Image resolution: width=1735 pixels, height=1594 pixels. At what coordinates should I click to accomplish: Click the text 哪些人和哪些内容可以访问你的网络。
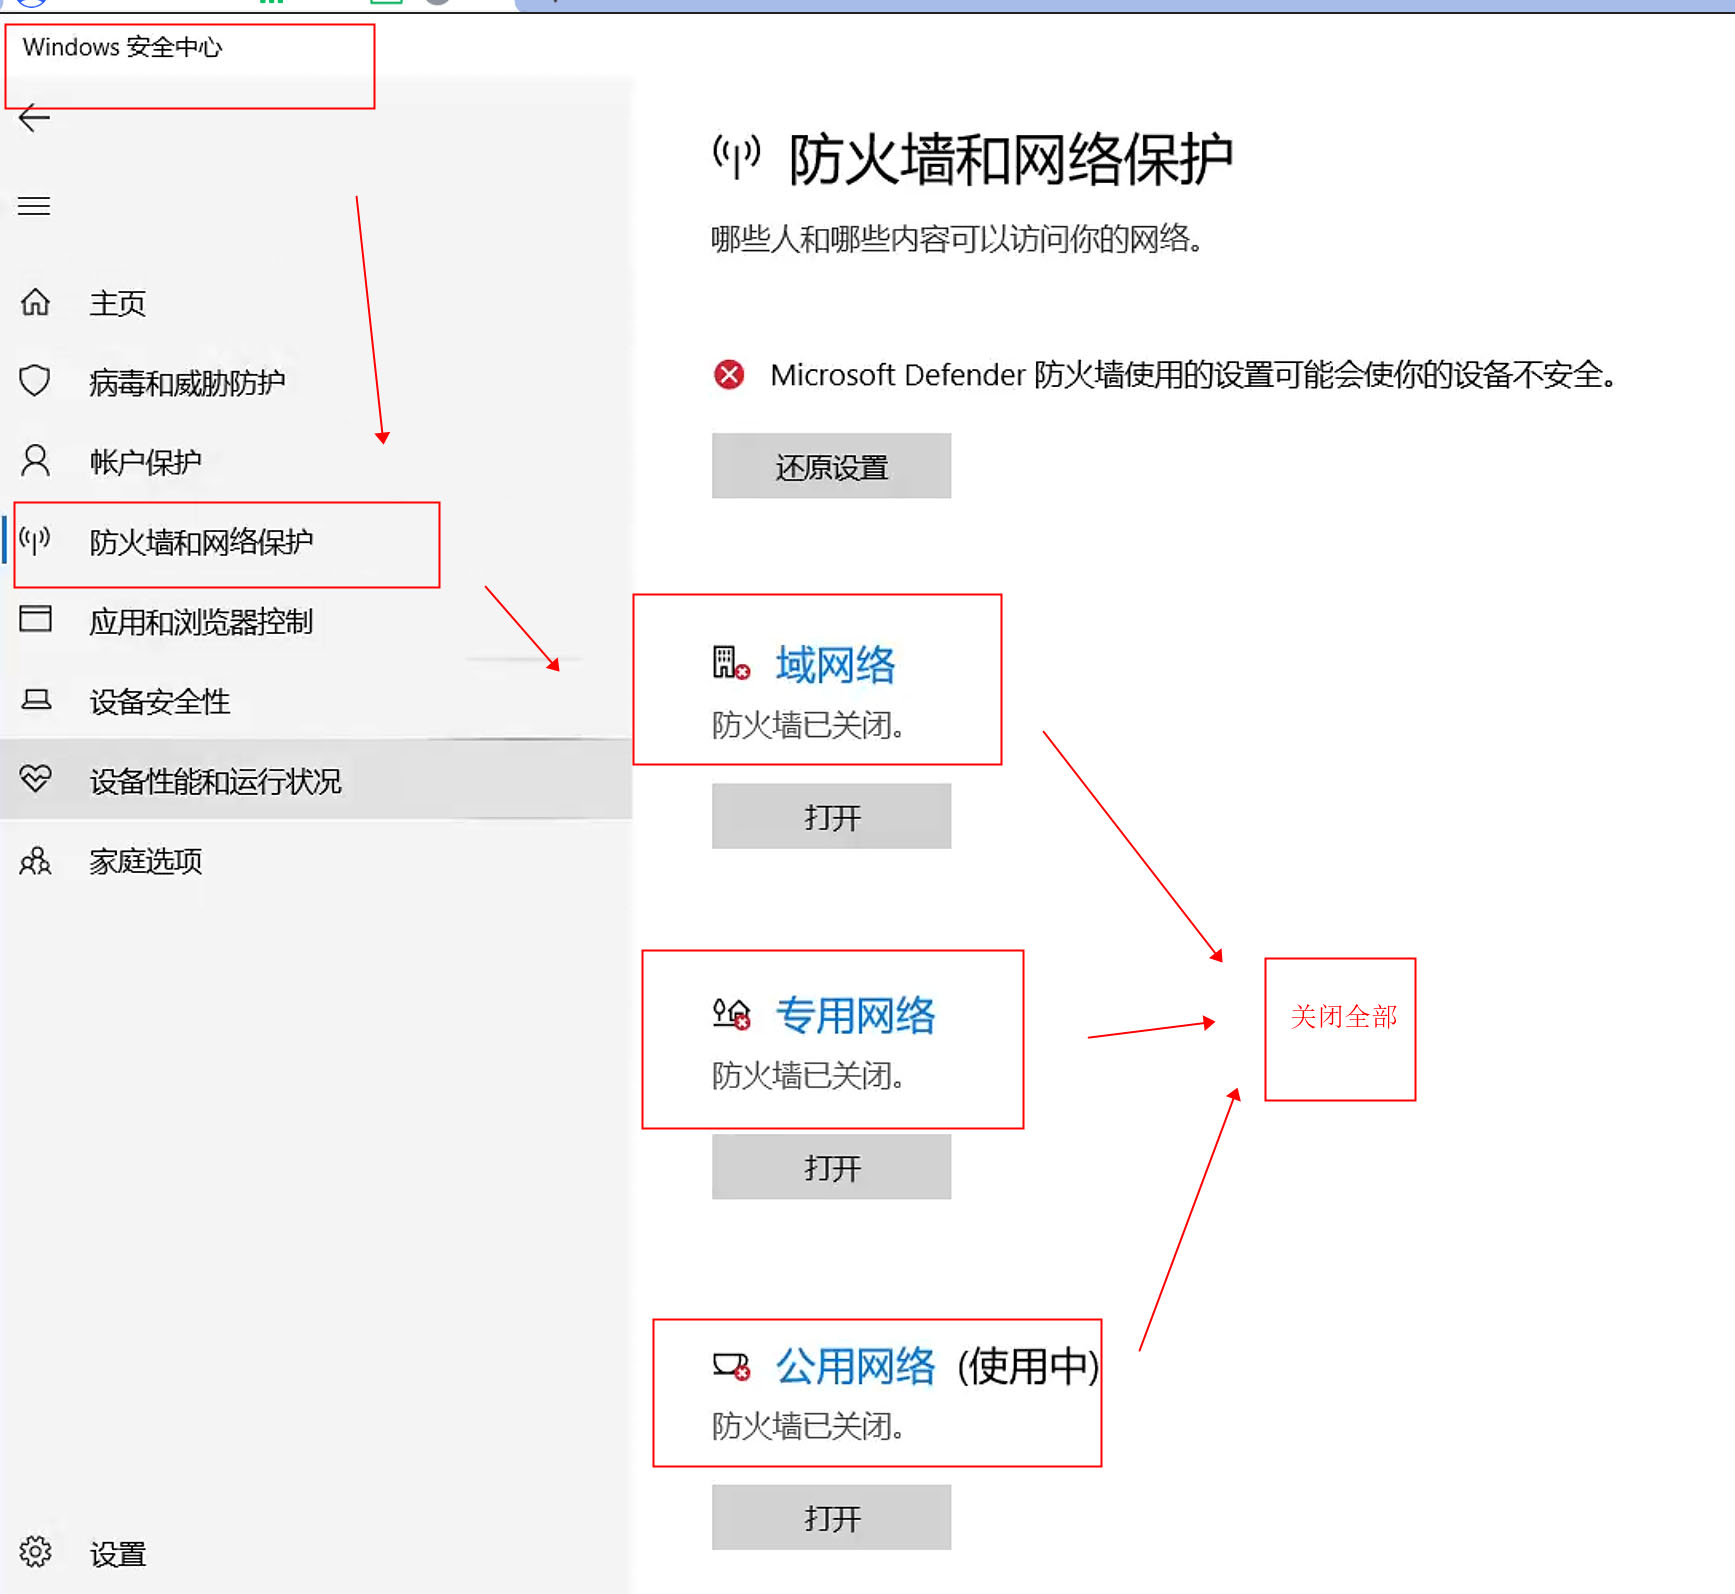pyautogui.click(x=957, y=239)
